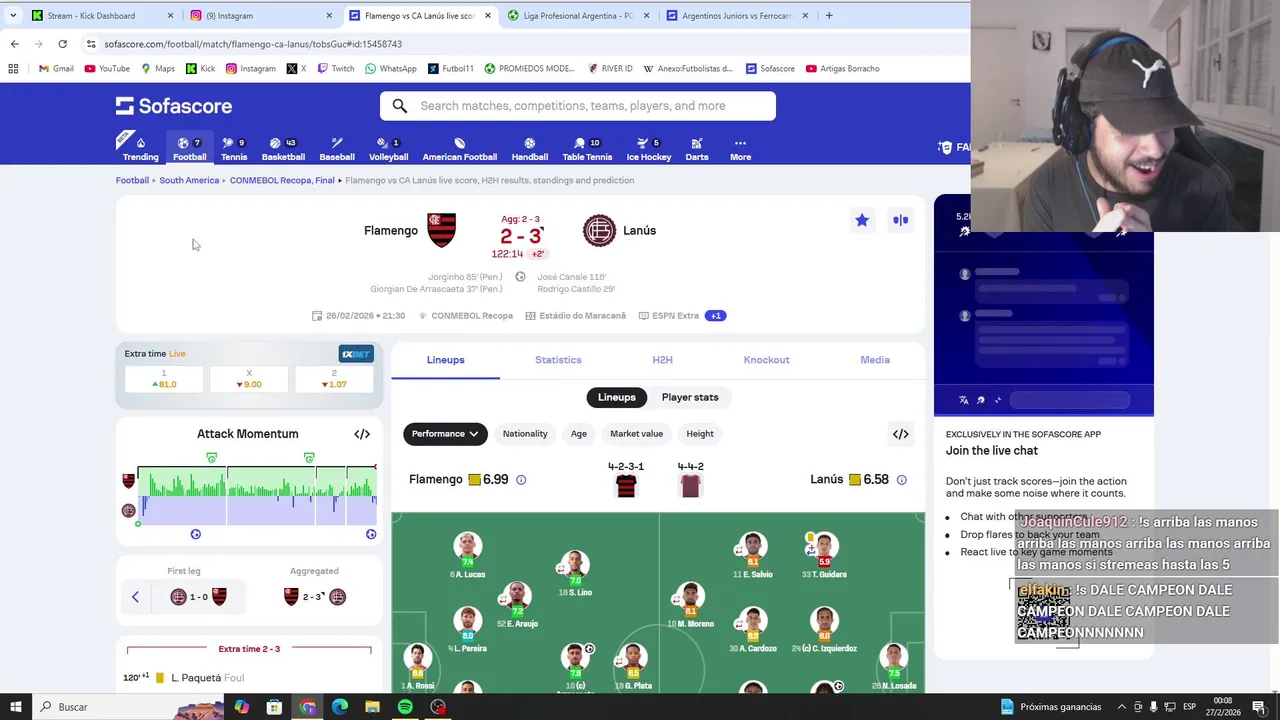The image size is (1280, 720).
Task: Open the Futbol11 bookmark
Action: click(451, 69)
